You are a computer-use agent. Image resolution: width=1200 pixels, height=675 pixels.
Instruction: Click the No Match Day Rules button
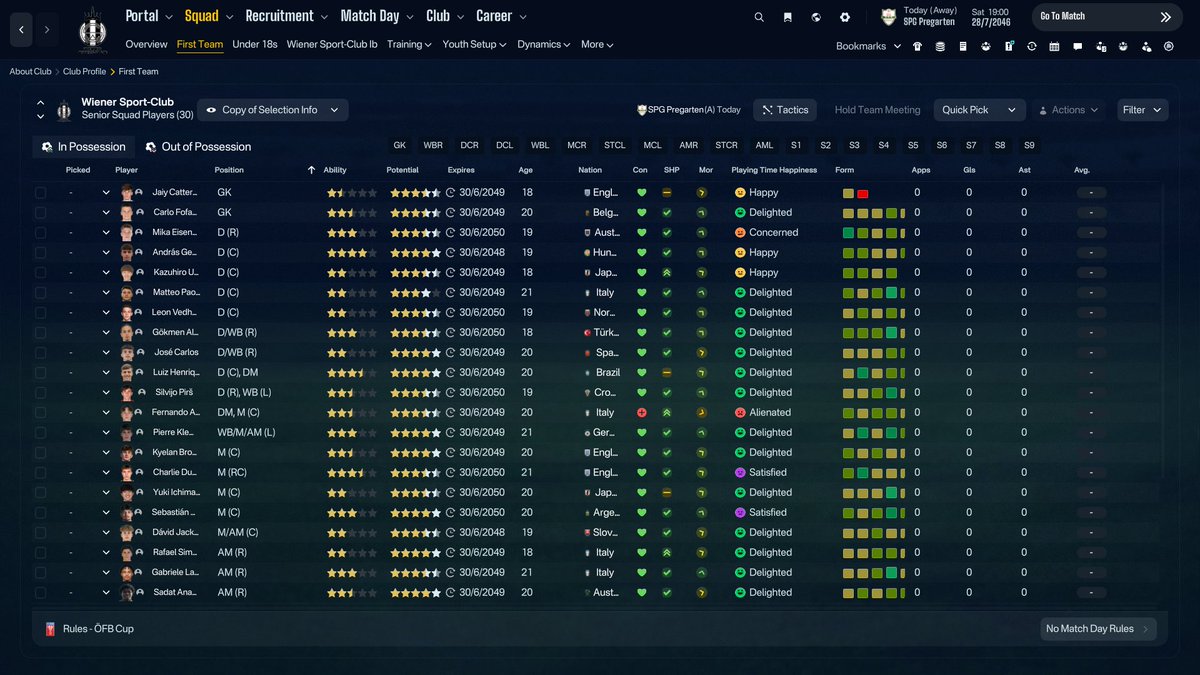[x=1099, y=629]
